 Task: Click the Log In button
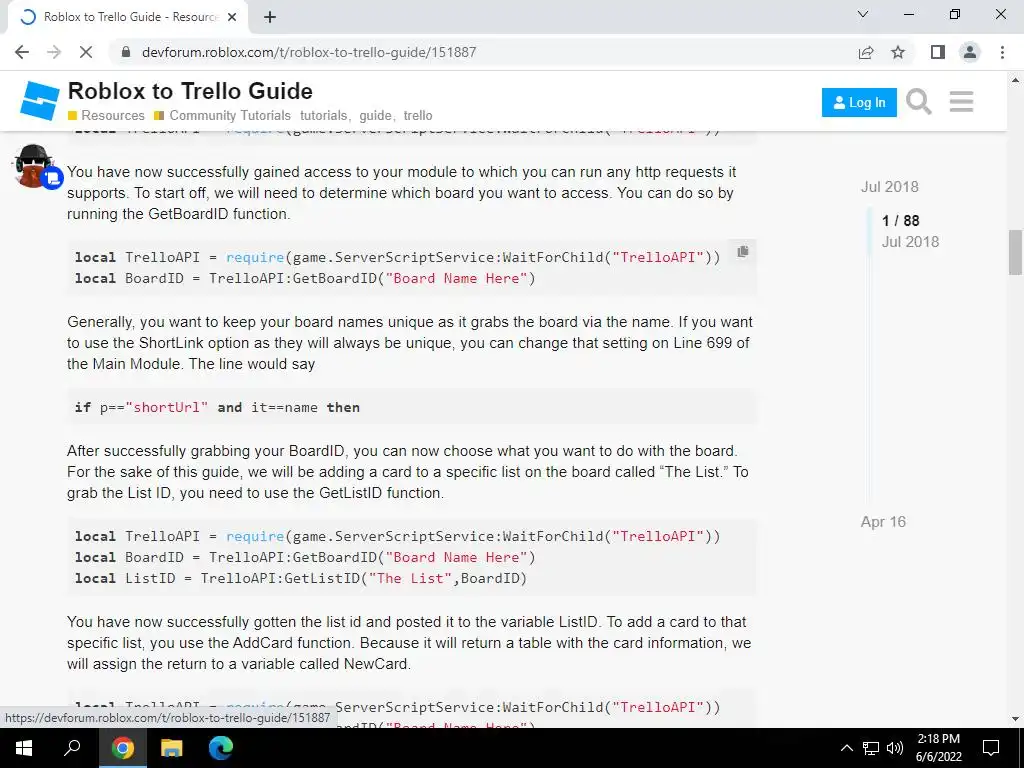tap(859, 103)
